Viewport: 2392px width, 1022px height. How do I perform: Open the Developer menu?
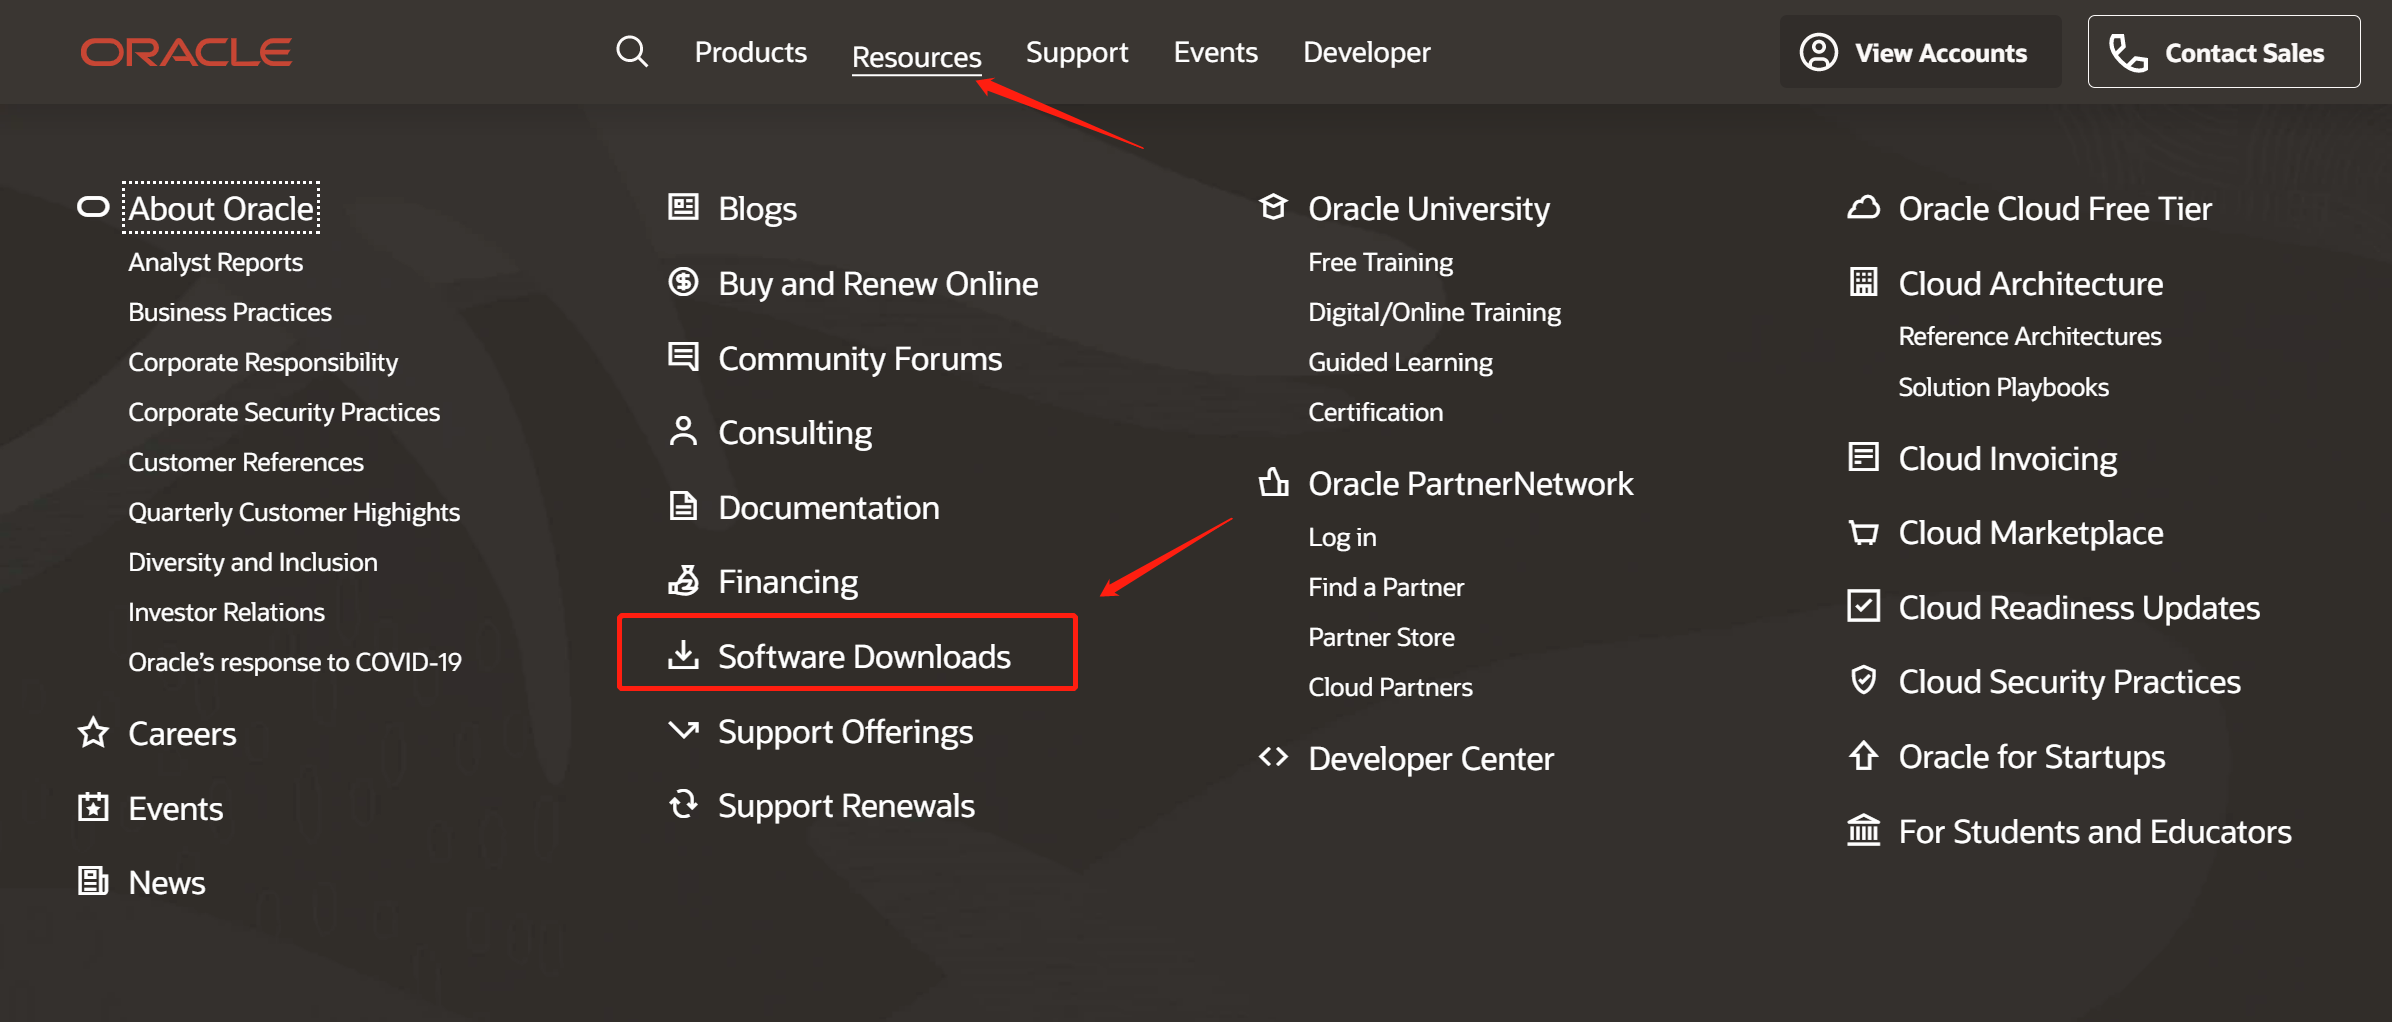click(1367, 52)
